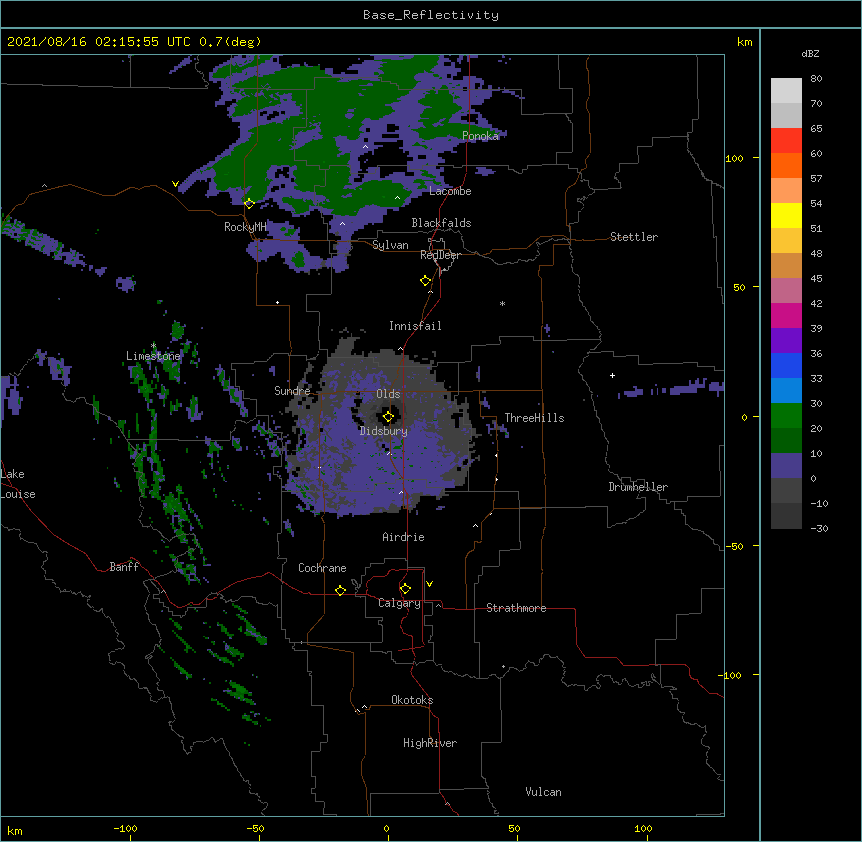Click the Airdrie city label

coord(403,537)
